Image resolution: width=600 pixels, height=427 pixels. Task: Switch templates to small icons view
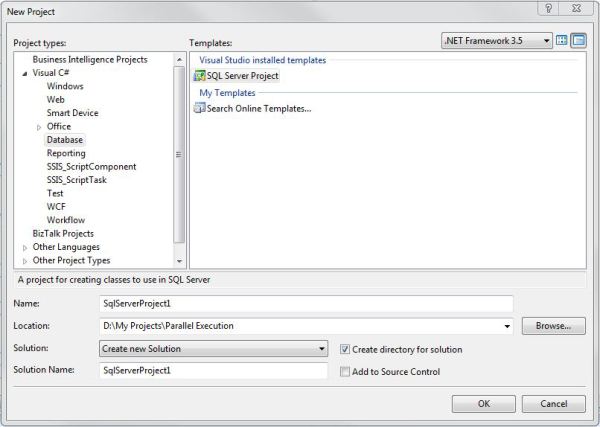point(578,40)
